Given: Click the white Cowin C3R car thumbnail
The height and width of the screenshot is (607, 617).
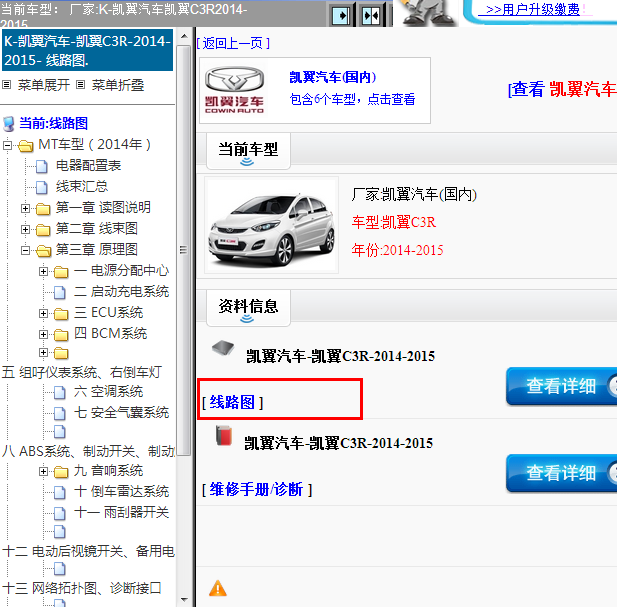Looking at the screenshot, I should (x=272, y=225).
